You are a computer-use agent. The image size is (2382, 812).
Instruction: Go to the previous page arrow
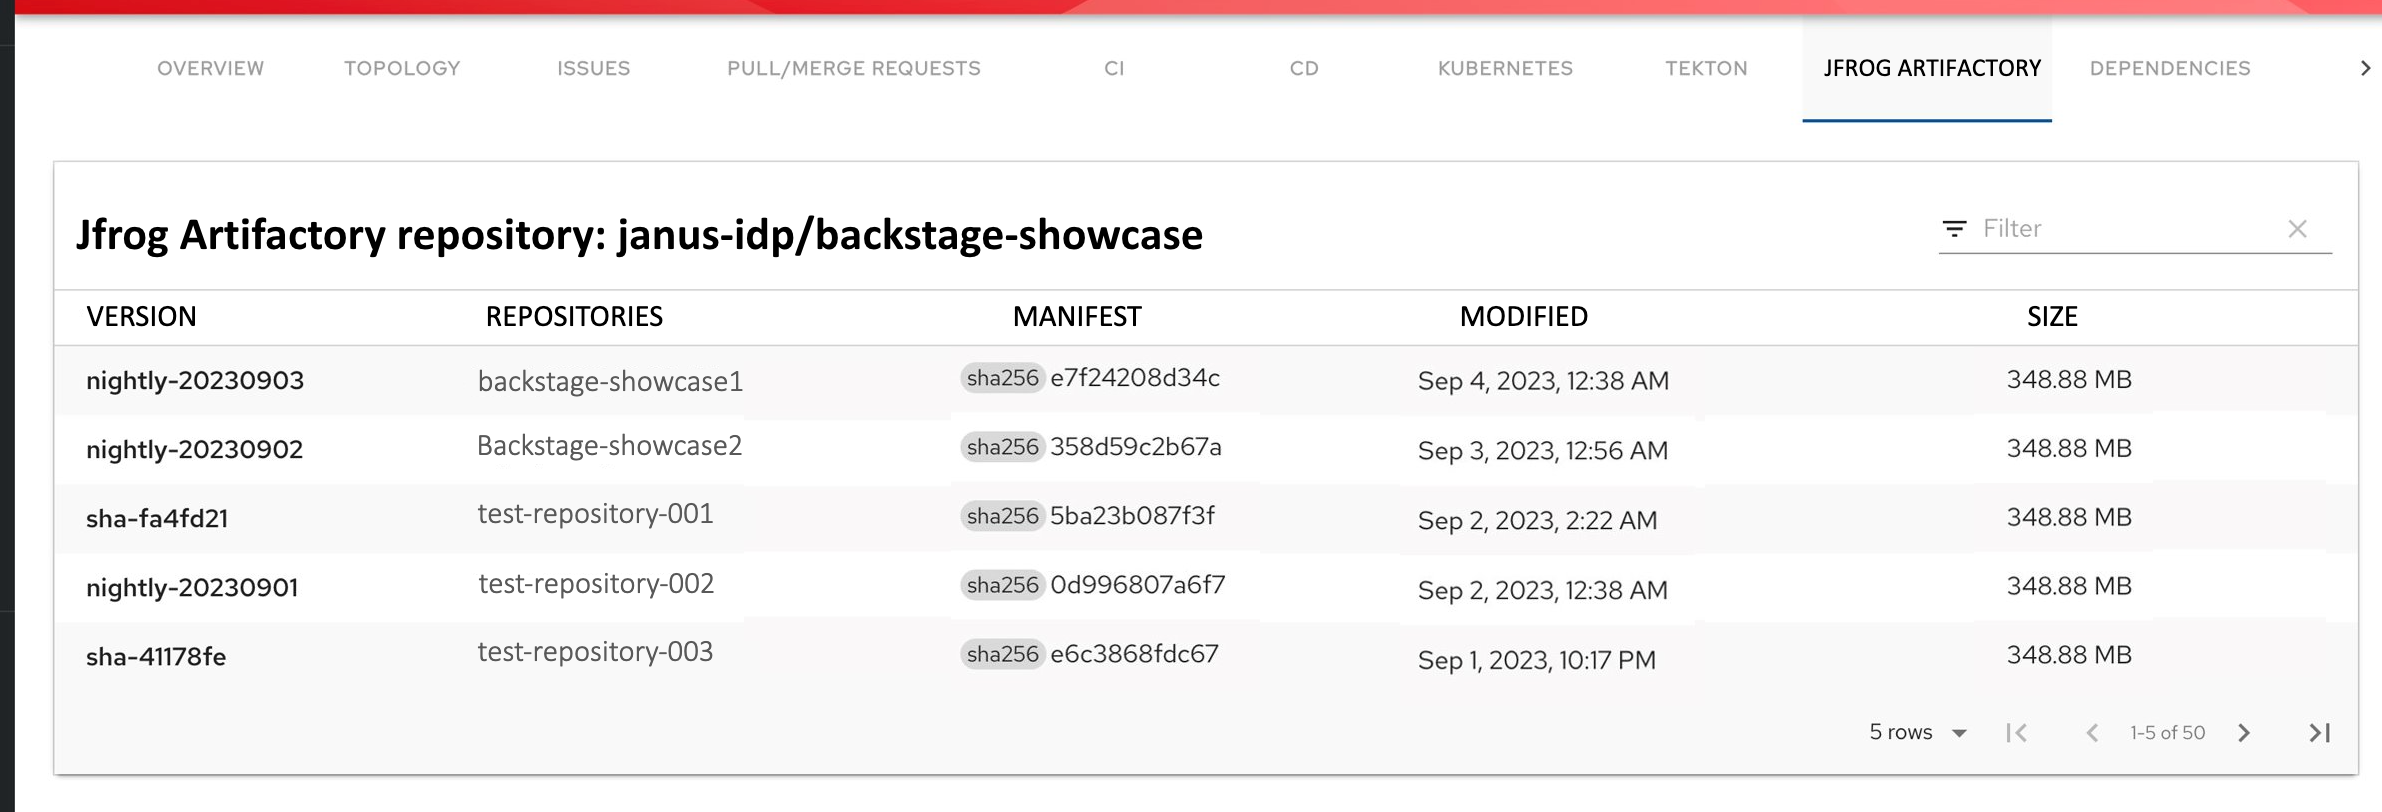pos(2091,733)
